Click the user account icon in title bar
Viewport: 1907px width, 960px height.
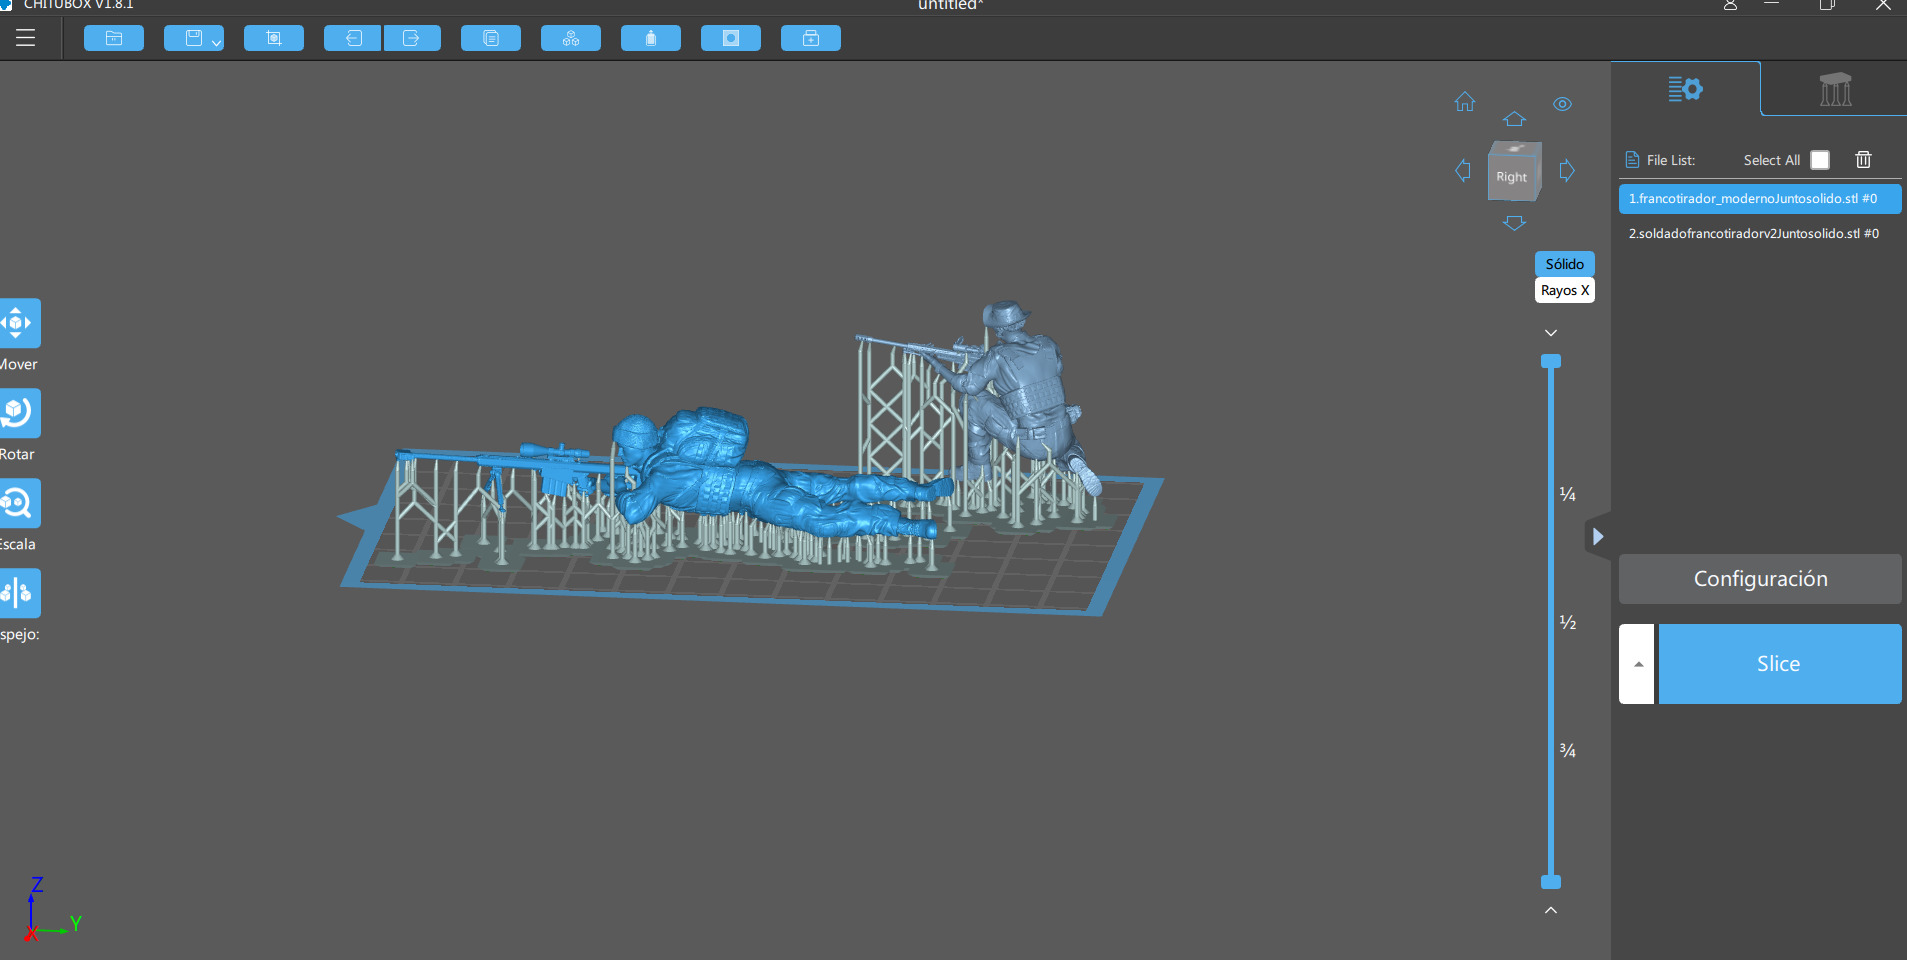pos(1730,5)
